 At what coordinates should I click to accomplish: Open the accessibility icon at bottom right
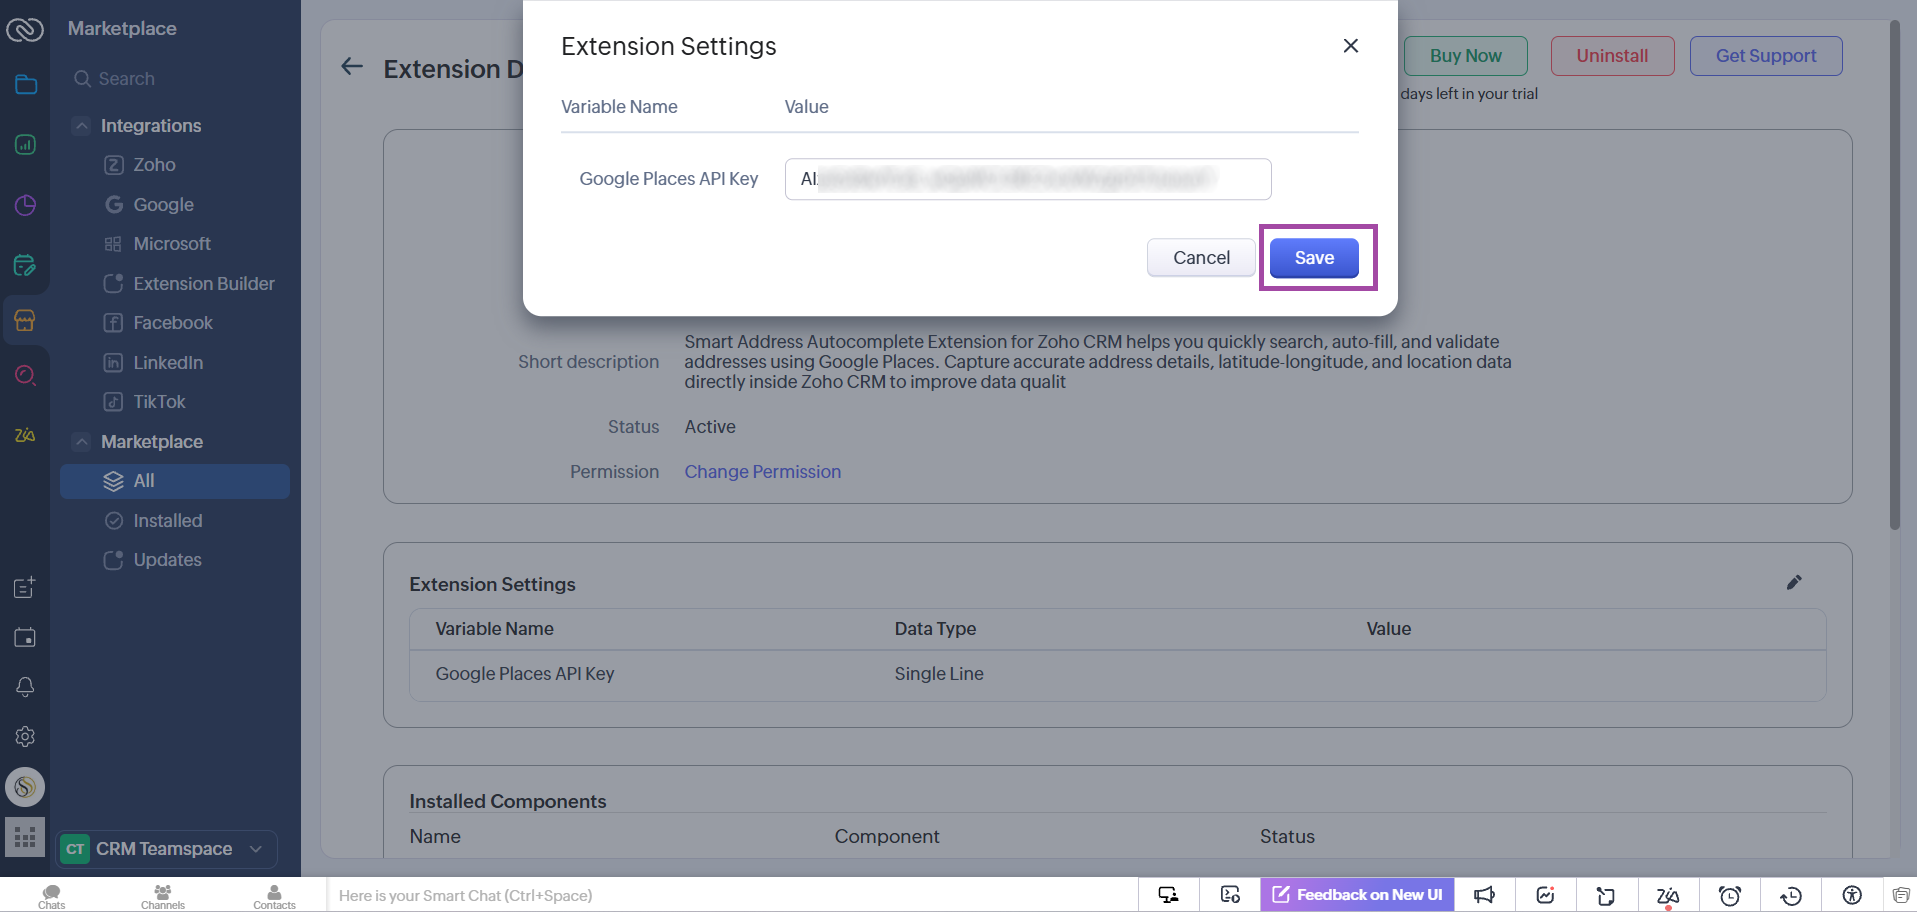[1851, 895]
